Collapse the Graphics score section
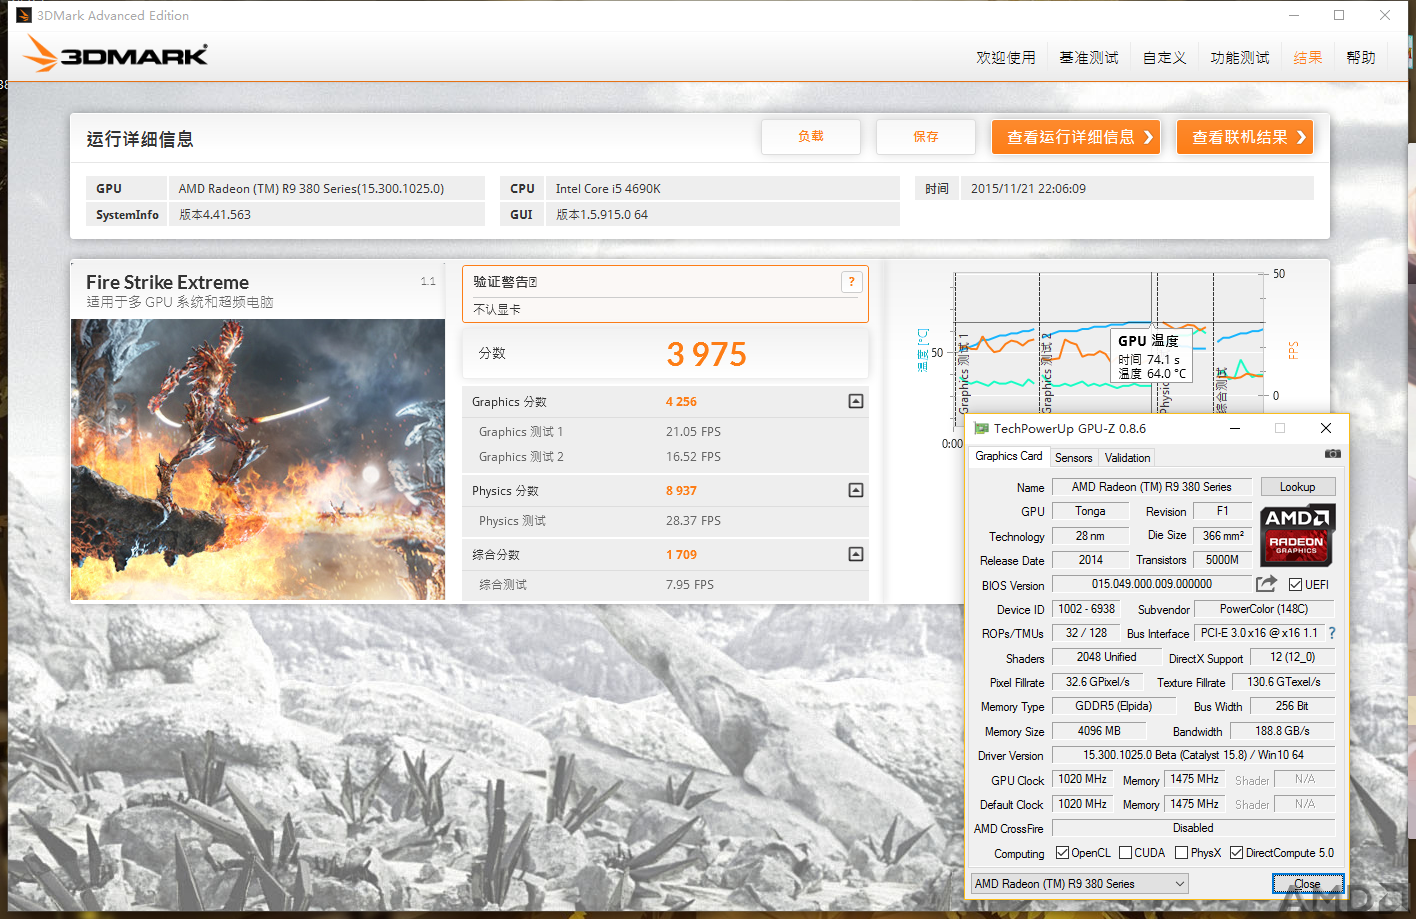This screenshot has width=1416, height=919. [856, 401]
